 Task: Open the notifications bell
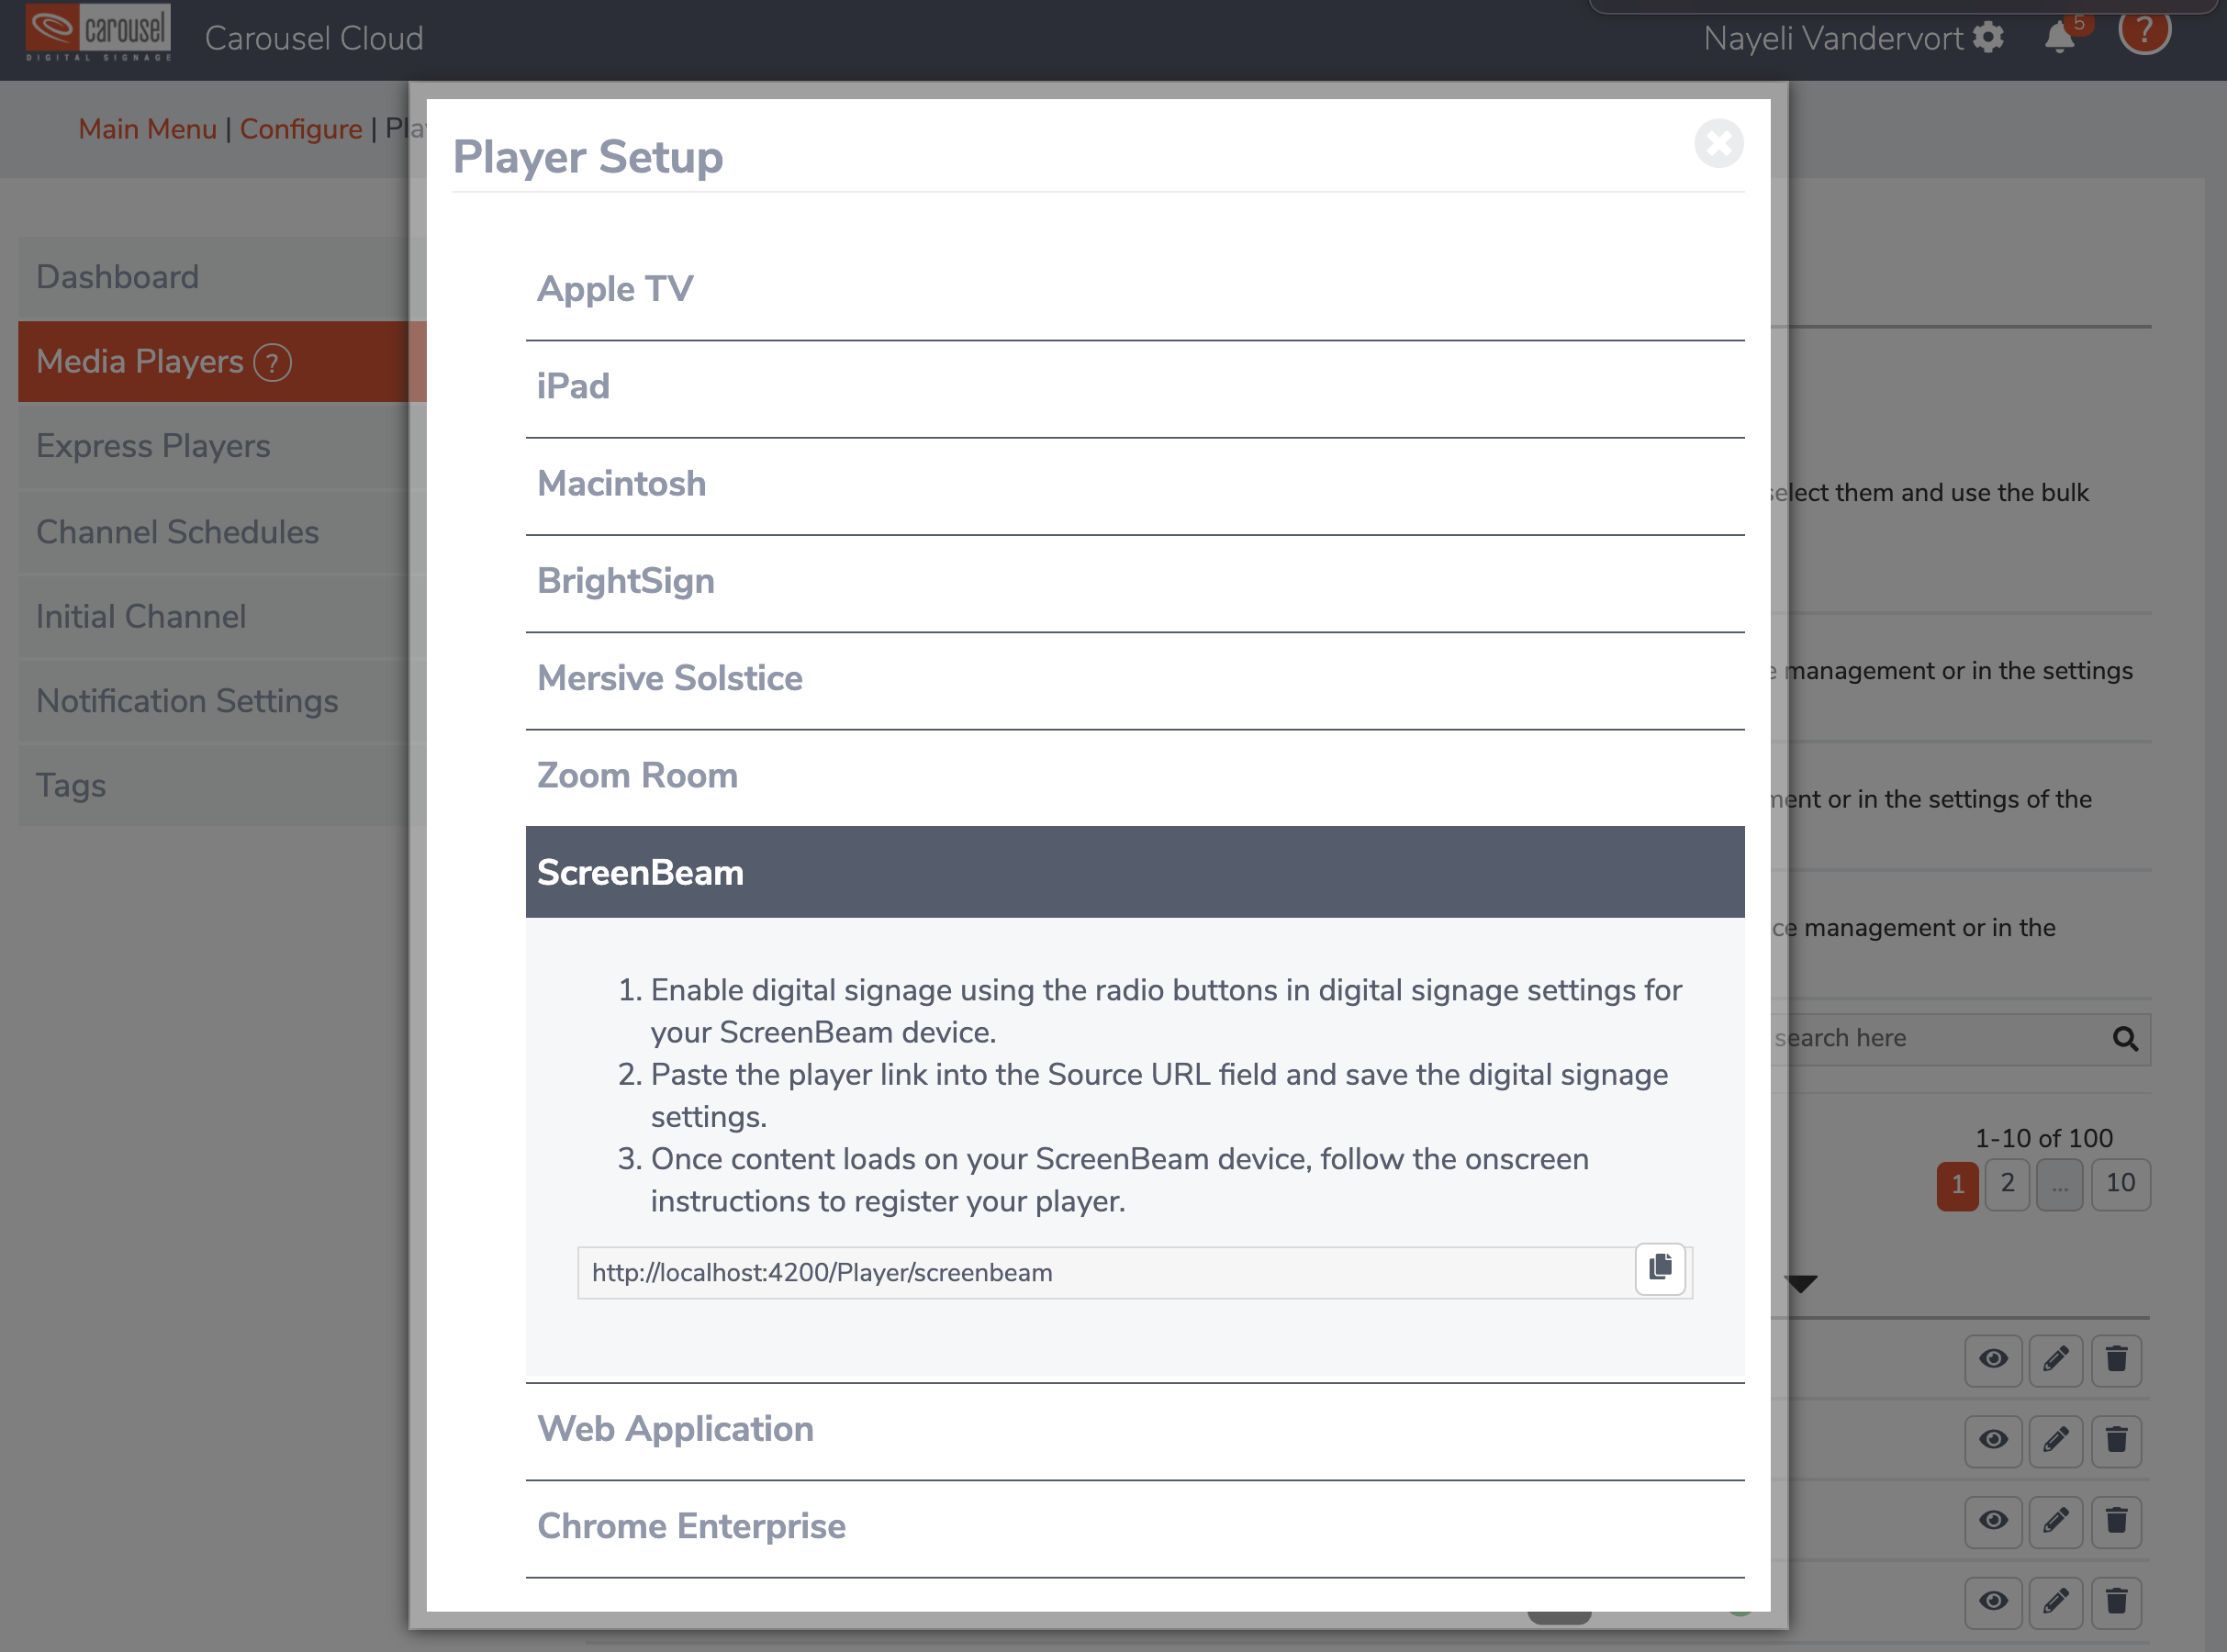tap(2059, 38)
